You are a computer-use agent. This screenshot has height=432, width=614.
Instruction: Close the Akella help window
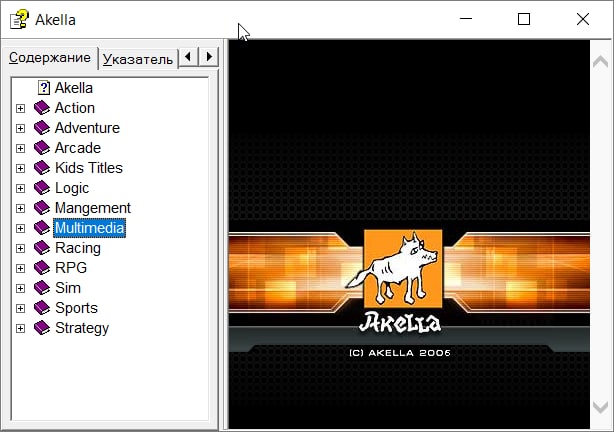click(583, 19)
